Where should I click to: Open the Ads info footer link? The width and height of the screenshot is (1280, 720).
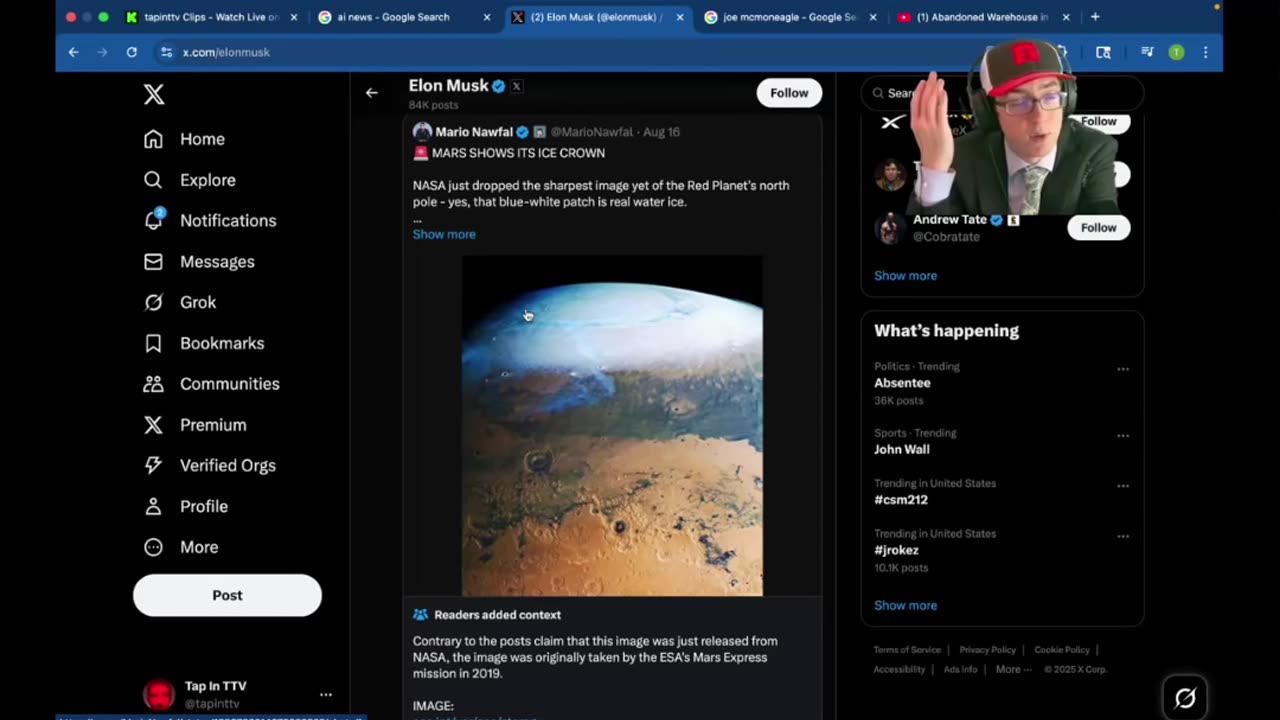tap(960, 670)
